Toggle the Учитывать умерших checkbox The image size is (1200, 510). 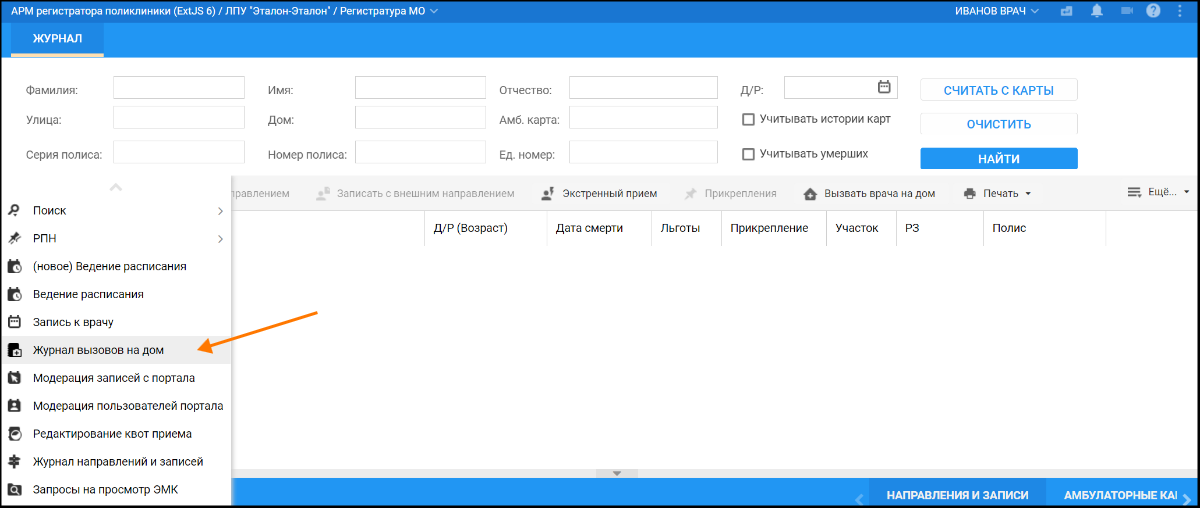[748, 155]
